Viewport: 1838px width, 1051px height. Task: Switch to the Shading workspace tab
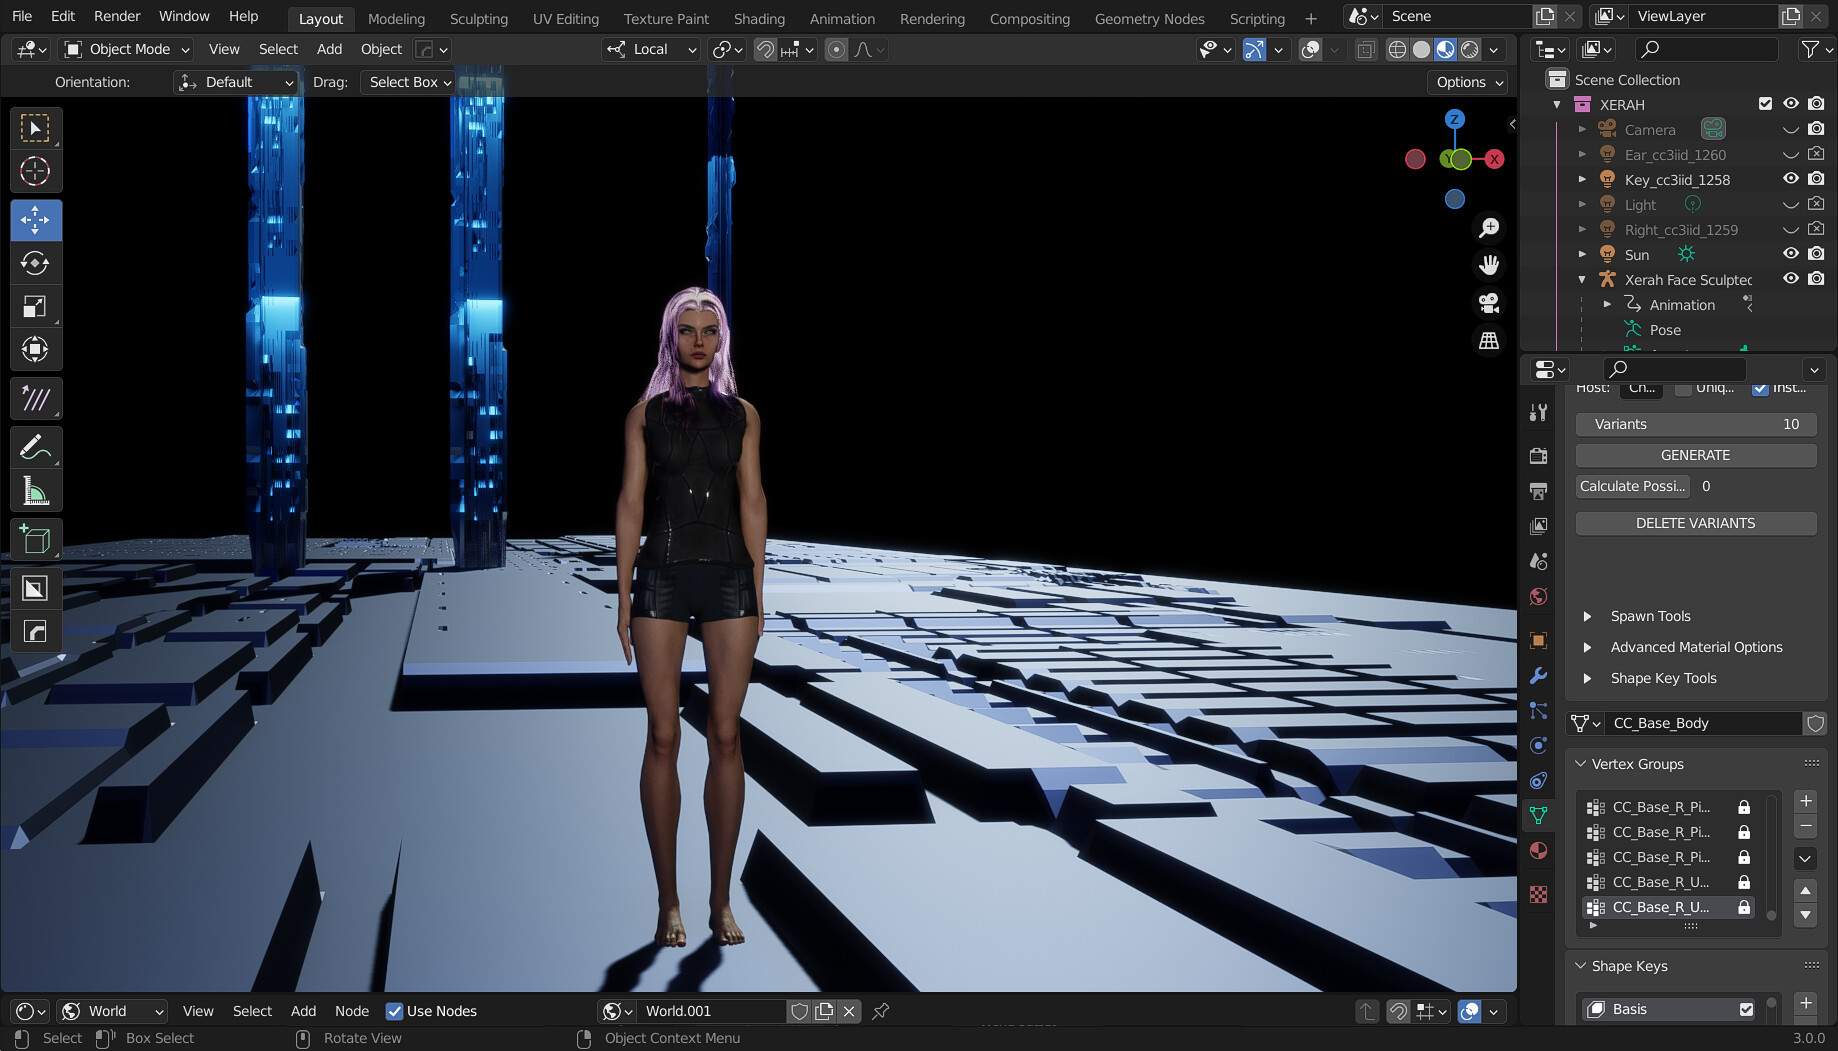[759, 18]
